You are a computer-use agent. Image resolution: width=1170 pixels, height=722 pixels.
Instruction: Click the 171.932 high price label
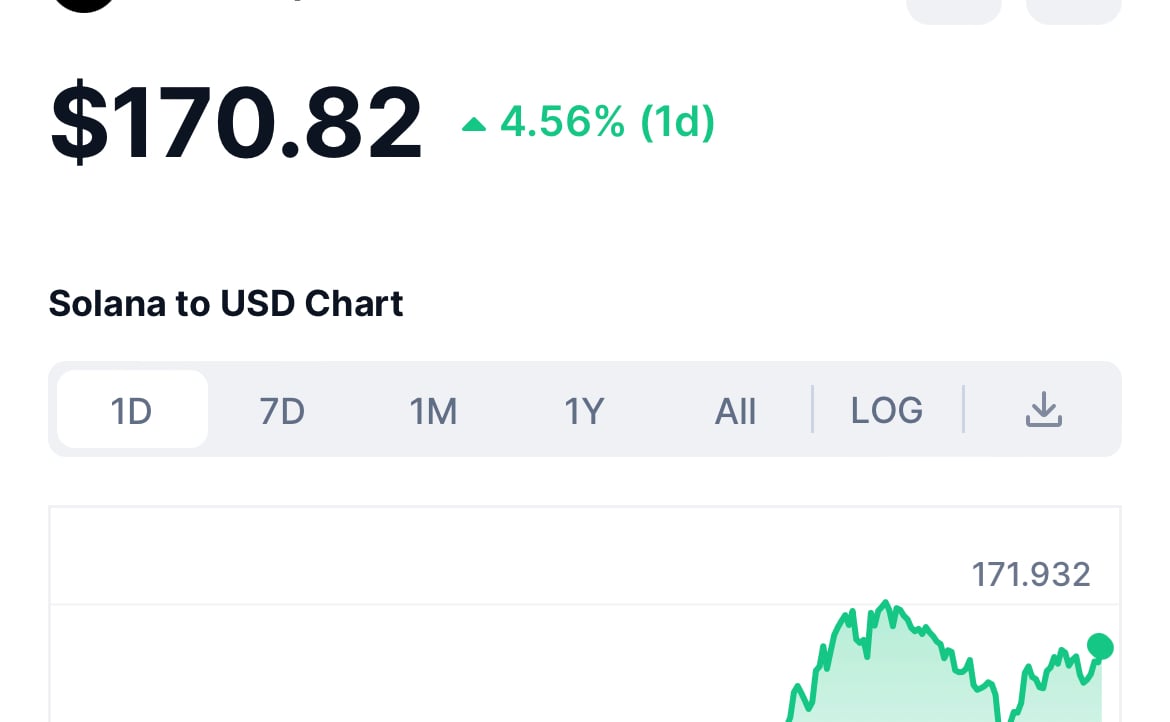[x=1030, y=574]
